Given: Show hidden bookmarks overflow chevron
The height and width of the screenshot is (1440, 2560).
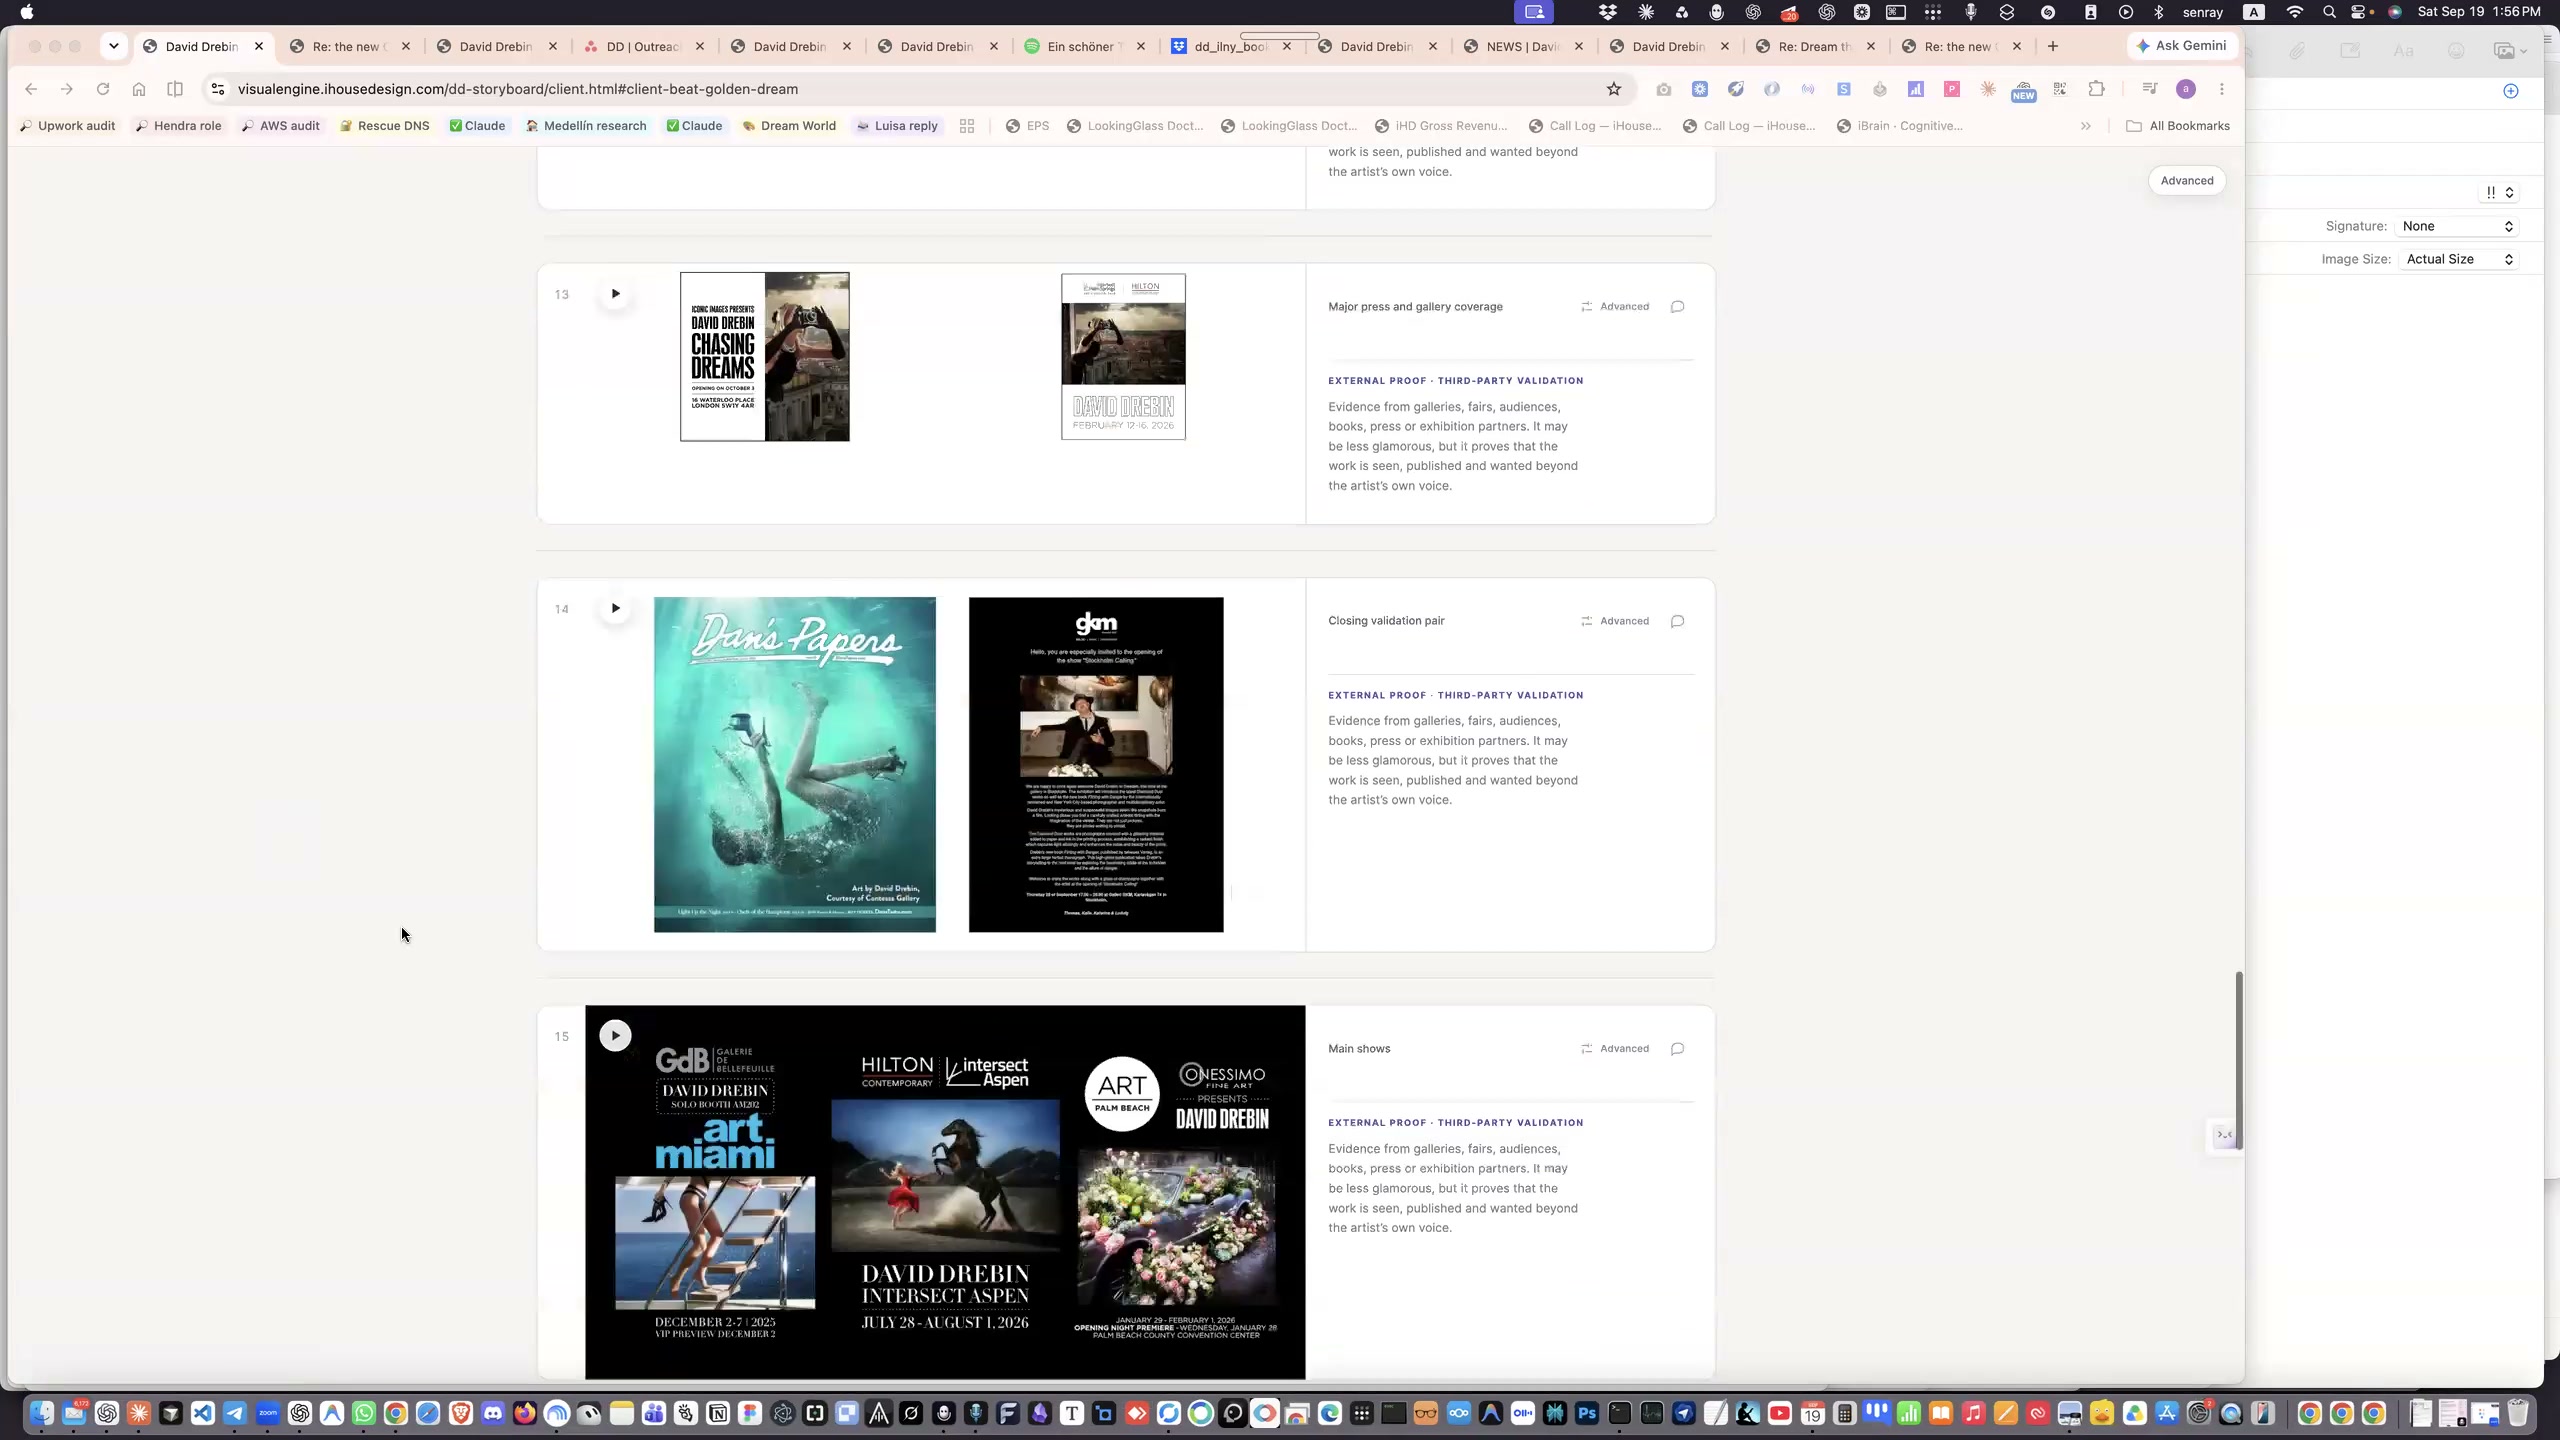Looking at the screenshot, I should pyautogui.click(x=2085, y=126).
